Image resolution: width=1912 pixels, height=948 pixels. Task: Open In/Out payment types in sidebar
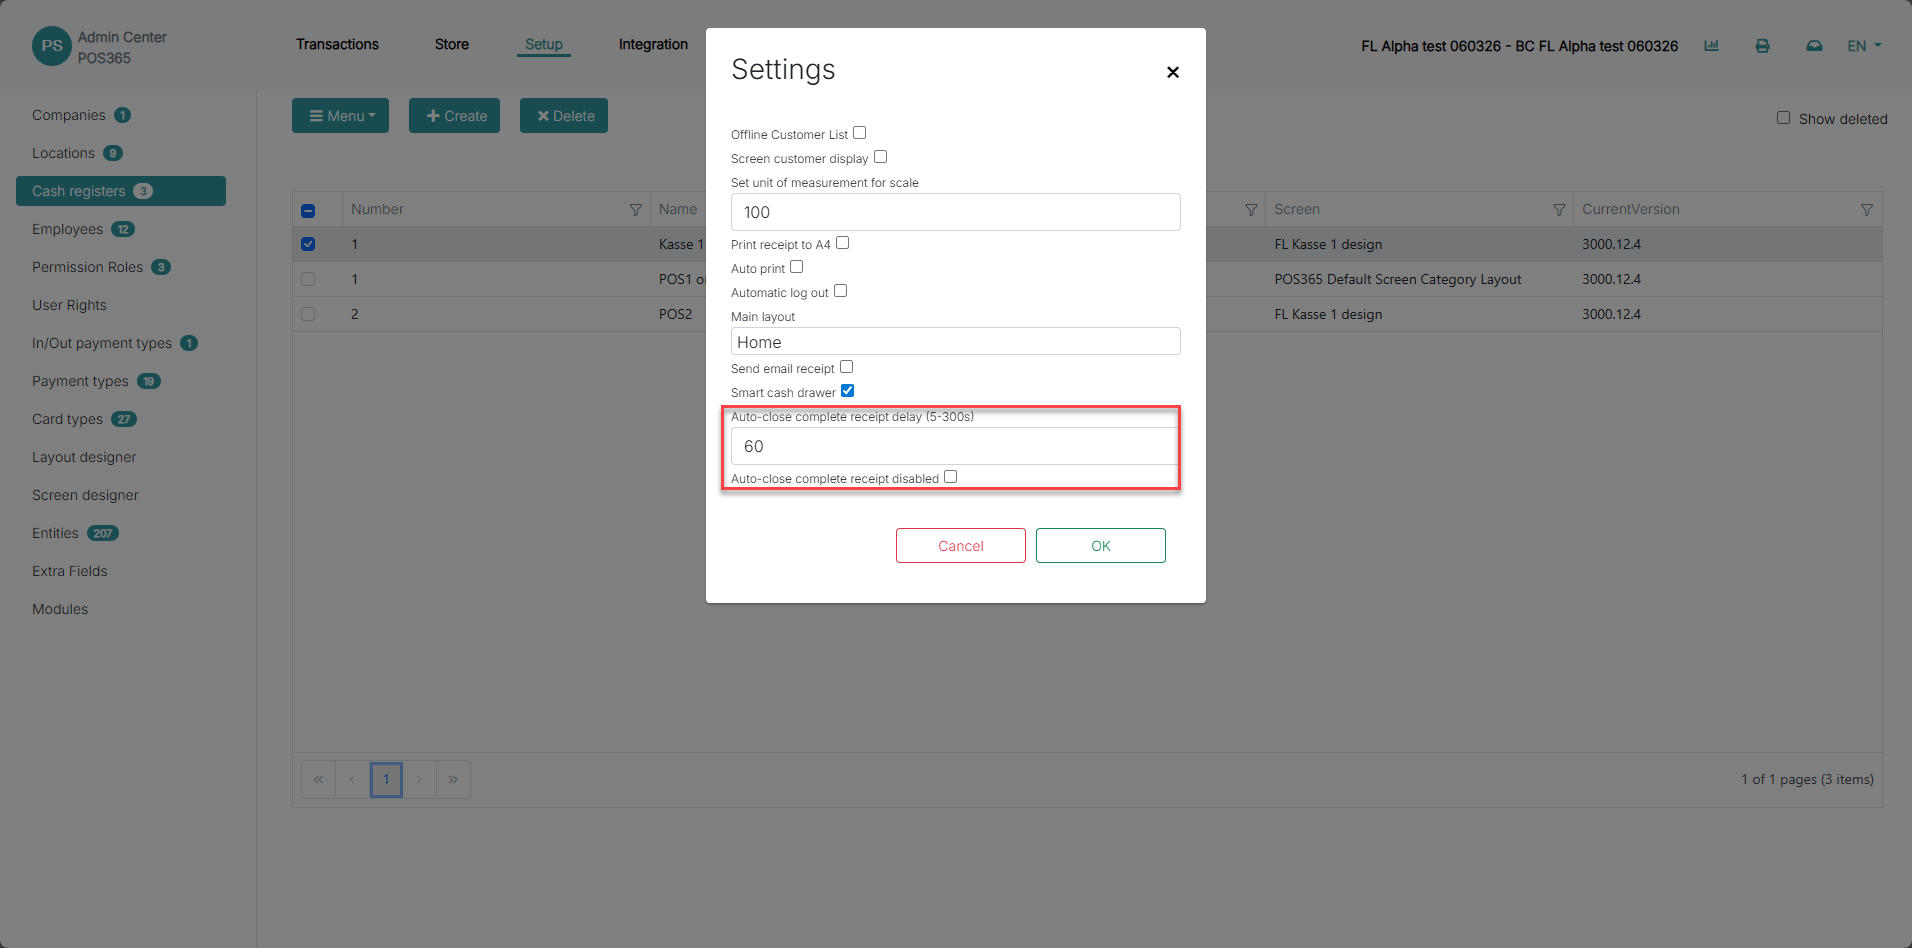point(102,343)
